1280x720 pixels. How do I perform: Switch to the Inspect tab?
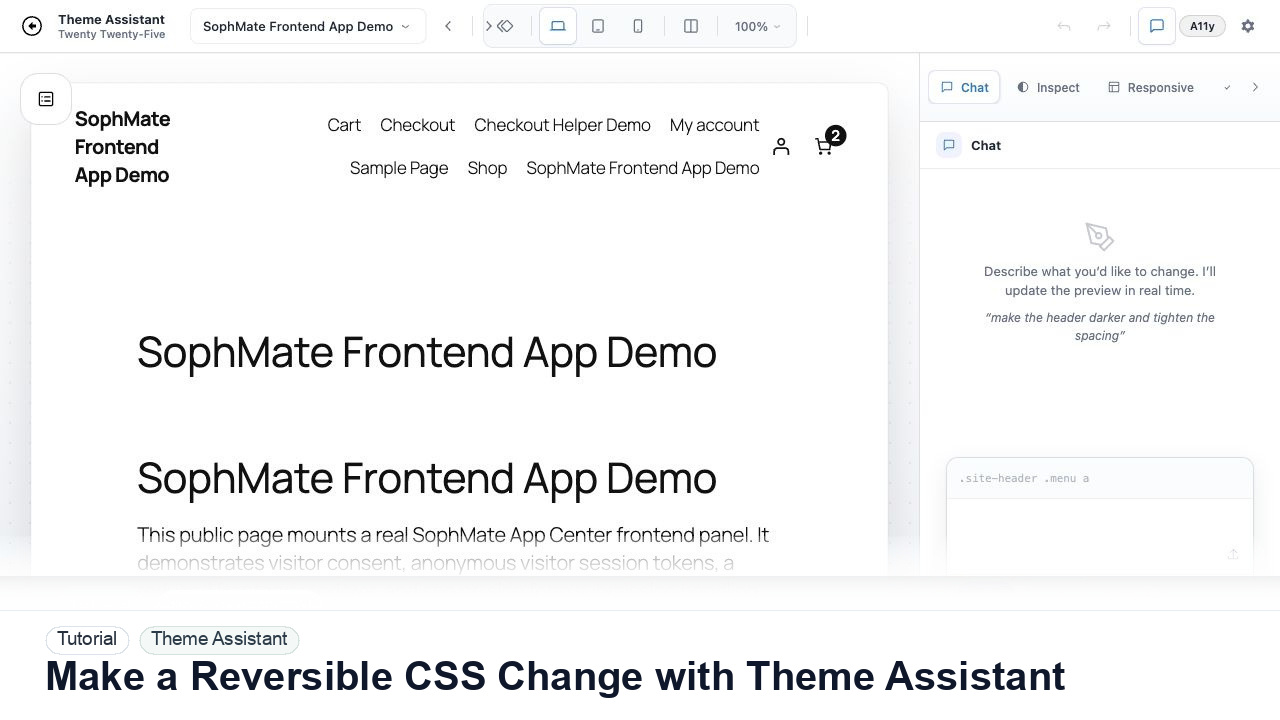(1048, 87)
